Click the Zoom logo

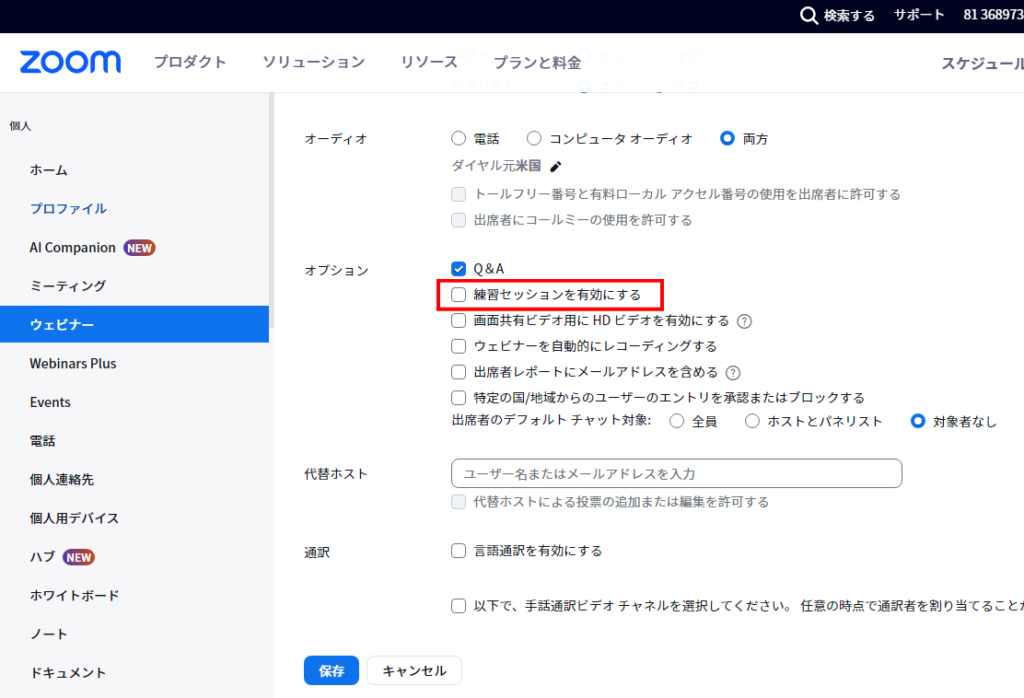tap(70, 62)
